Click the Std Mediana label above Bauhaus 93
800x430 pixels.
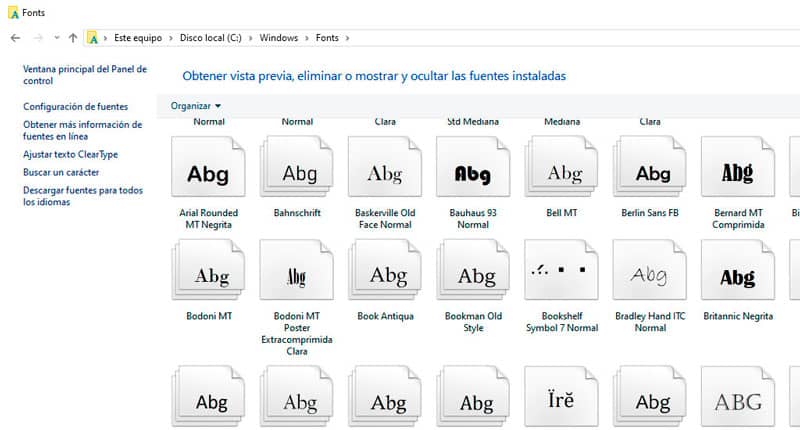[473, 122]
